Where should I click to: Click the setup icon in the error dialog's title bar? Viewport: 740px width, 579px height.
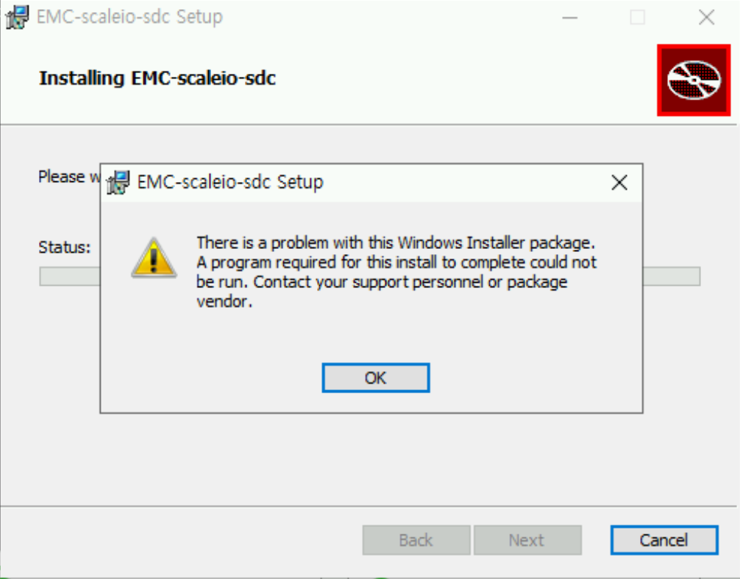pyautogui.click(x=119, y=182)
